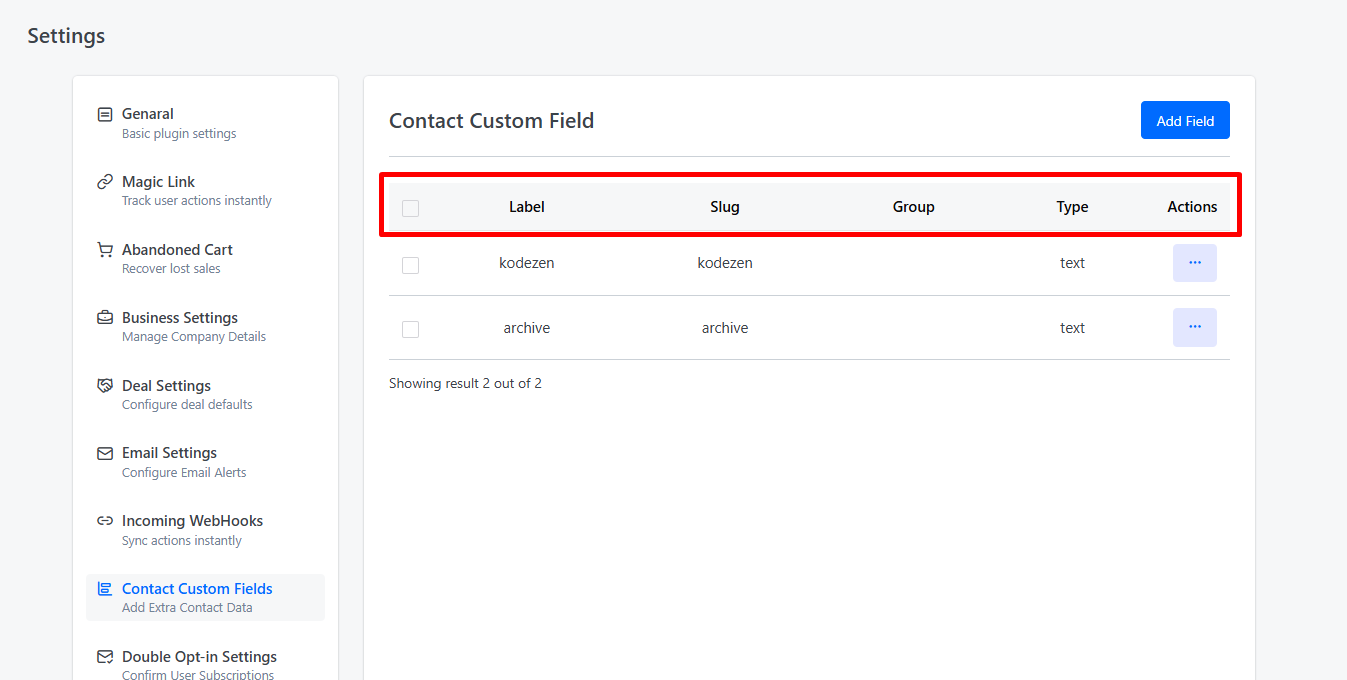This screenshot has height=680, width=1347.
Task: Click the Deal Settings handshake icon
Action: pyautogui.click(x=105, y=386)
